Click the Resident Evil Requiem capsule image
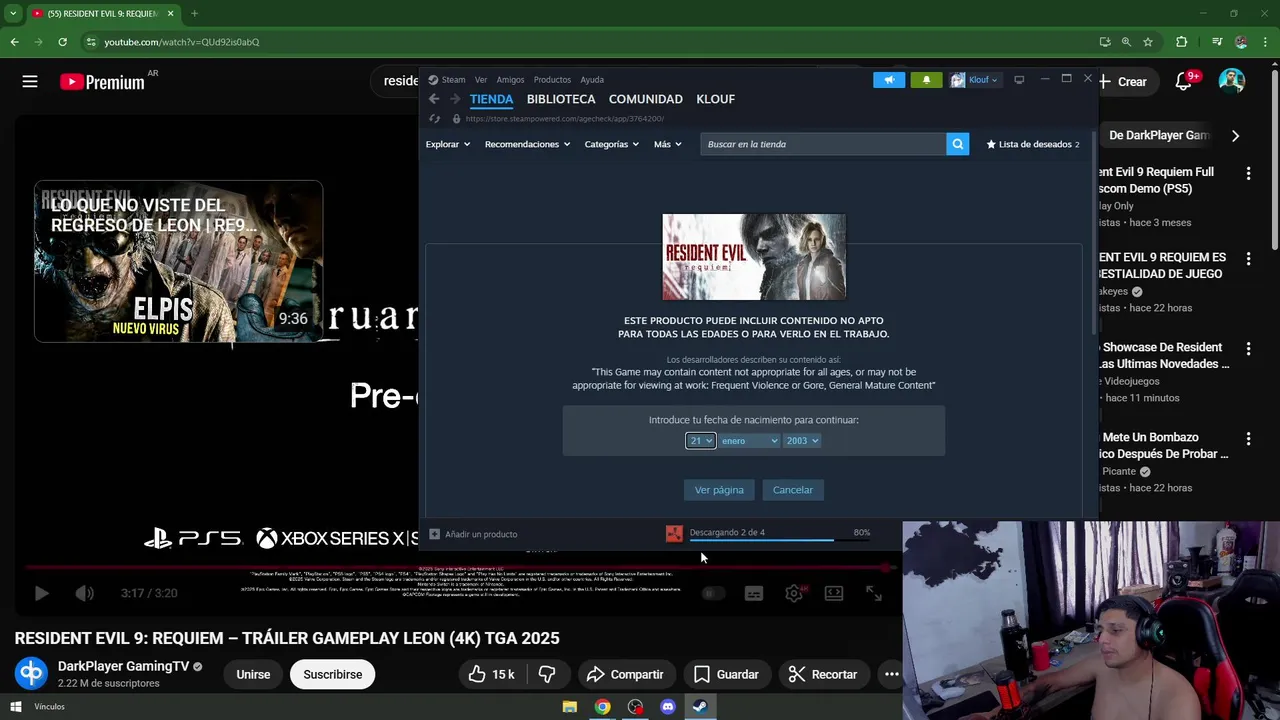This screenshot has width=1280, height=720. [x=754, y=257]
